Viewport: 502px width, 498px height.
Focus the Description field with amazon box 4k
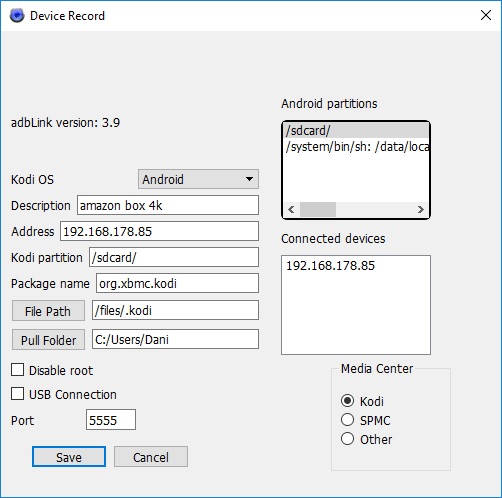tap(168, 205)
